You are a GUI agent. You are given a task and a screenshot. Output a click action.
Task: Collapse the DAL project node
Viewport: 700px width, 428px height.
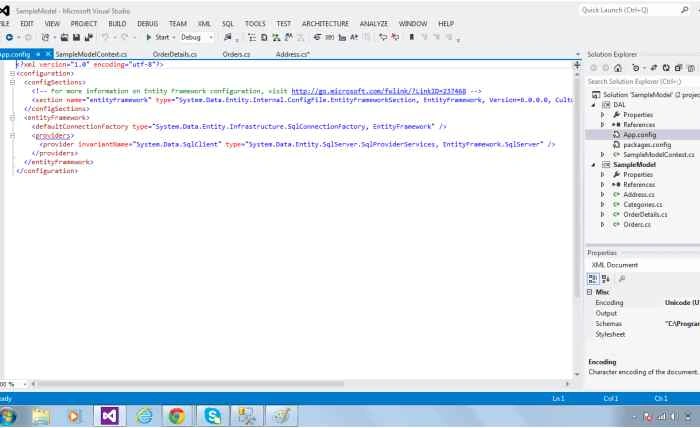click(594, 105)
